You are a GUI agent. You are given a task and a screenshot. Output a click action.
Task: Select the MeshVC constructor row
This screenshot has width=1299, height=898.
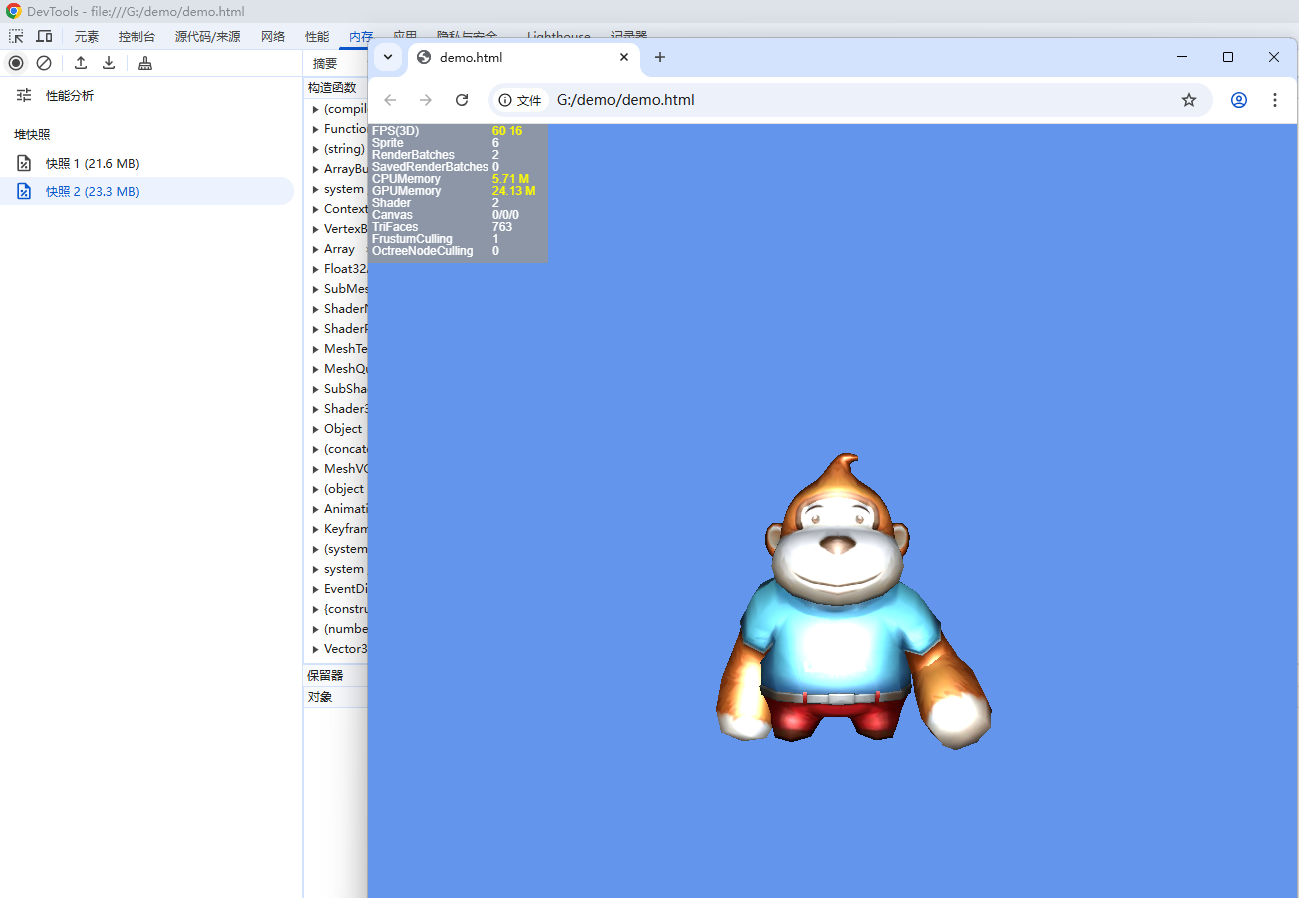[x=336, y=469]
